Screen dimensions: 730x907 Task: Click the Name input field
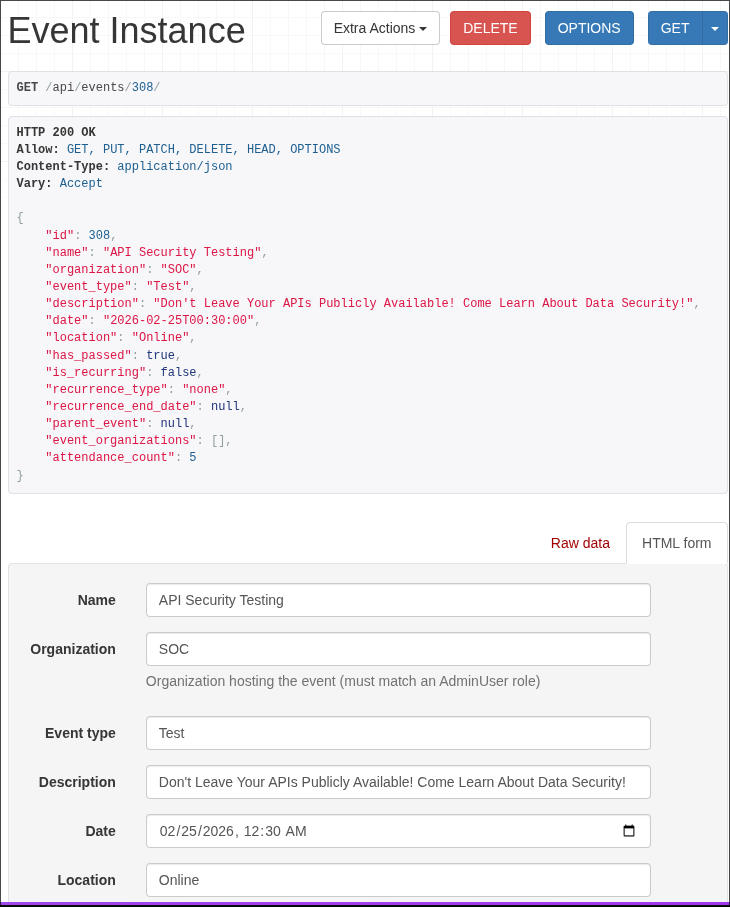(x=398, y=600)
